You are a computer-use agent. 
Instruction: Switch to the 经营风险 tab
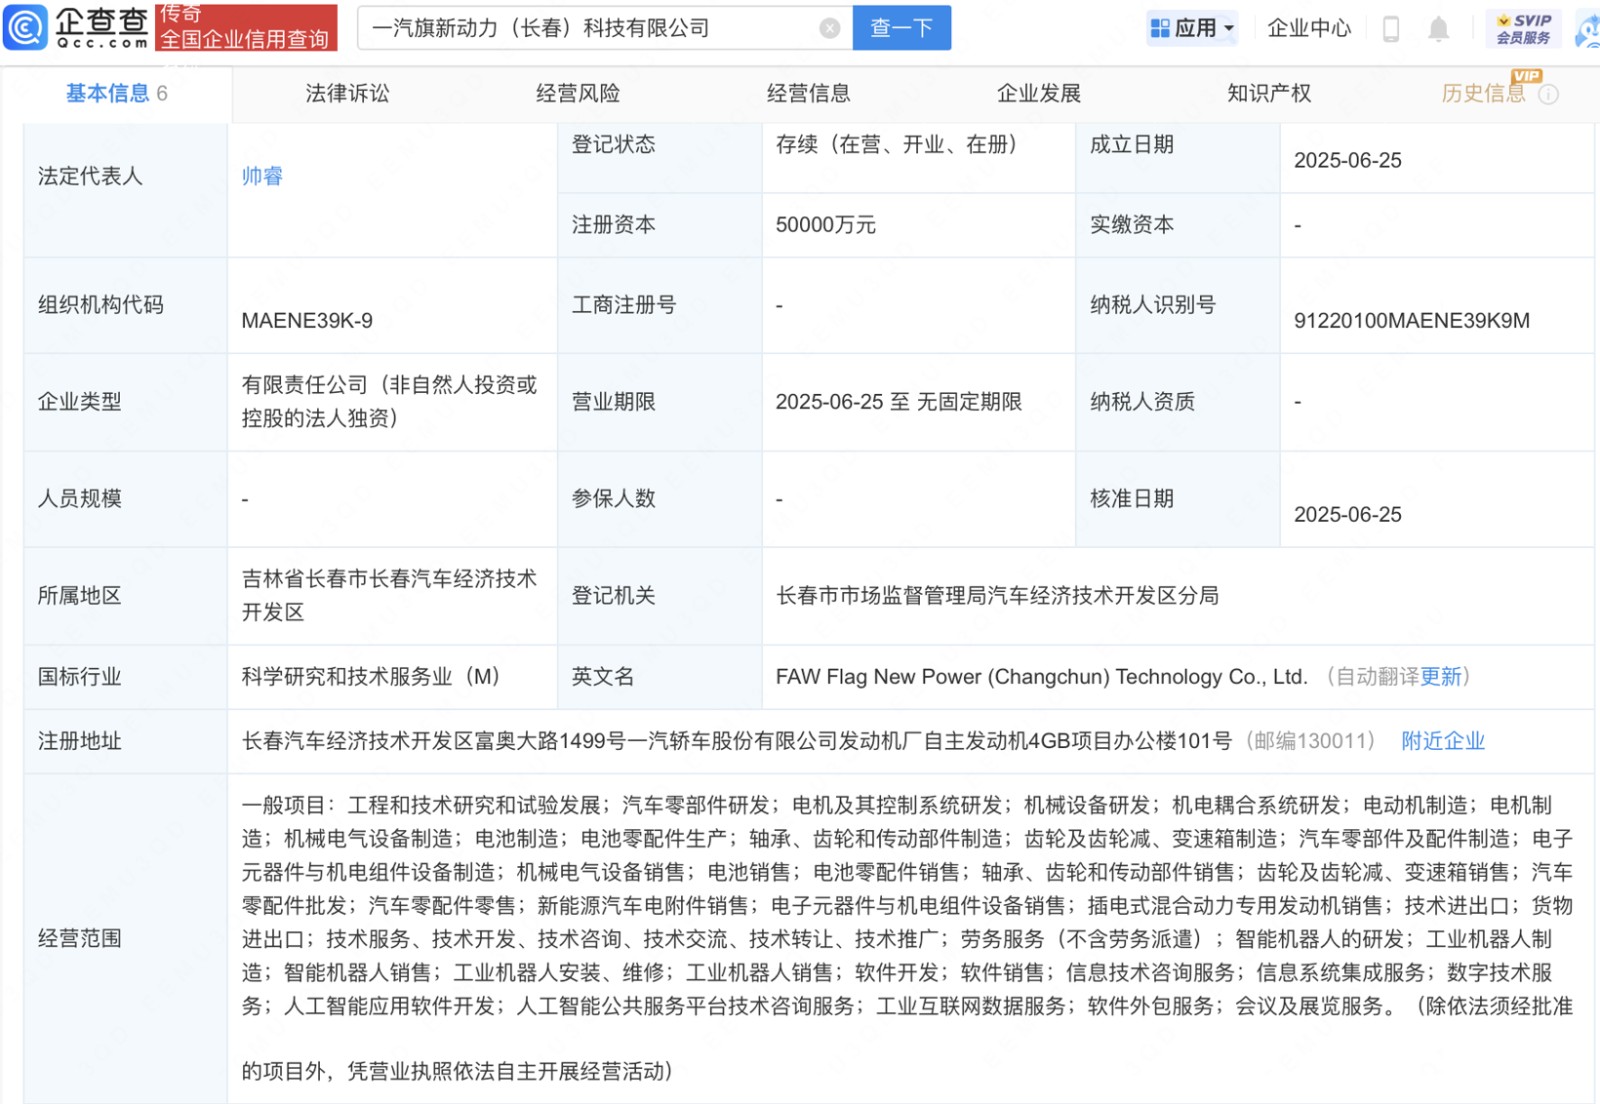[578, 93]
